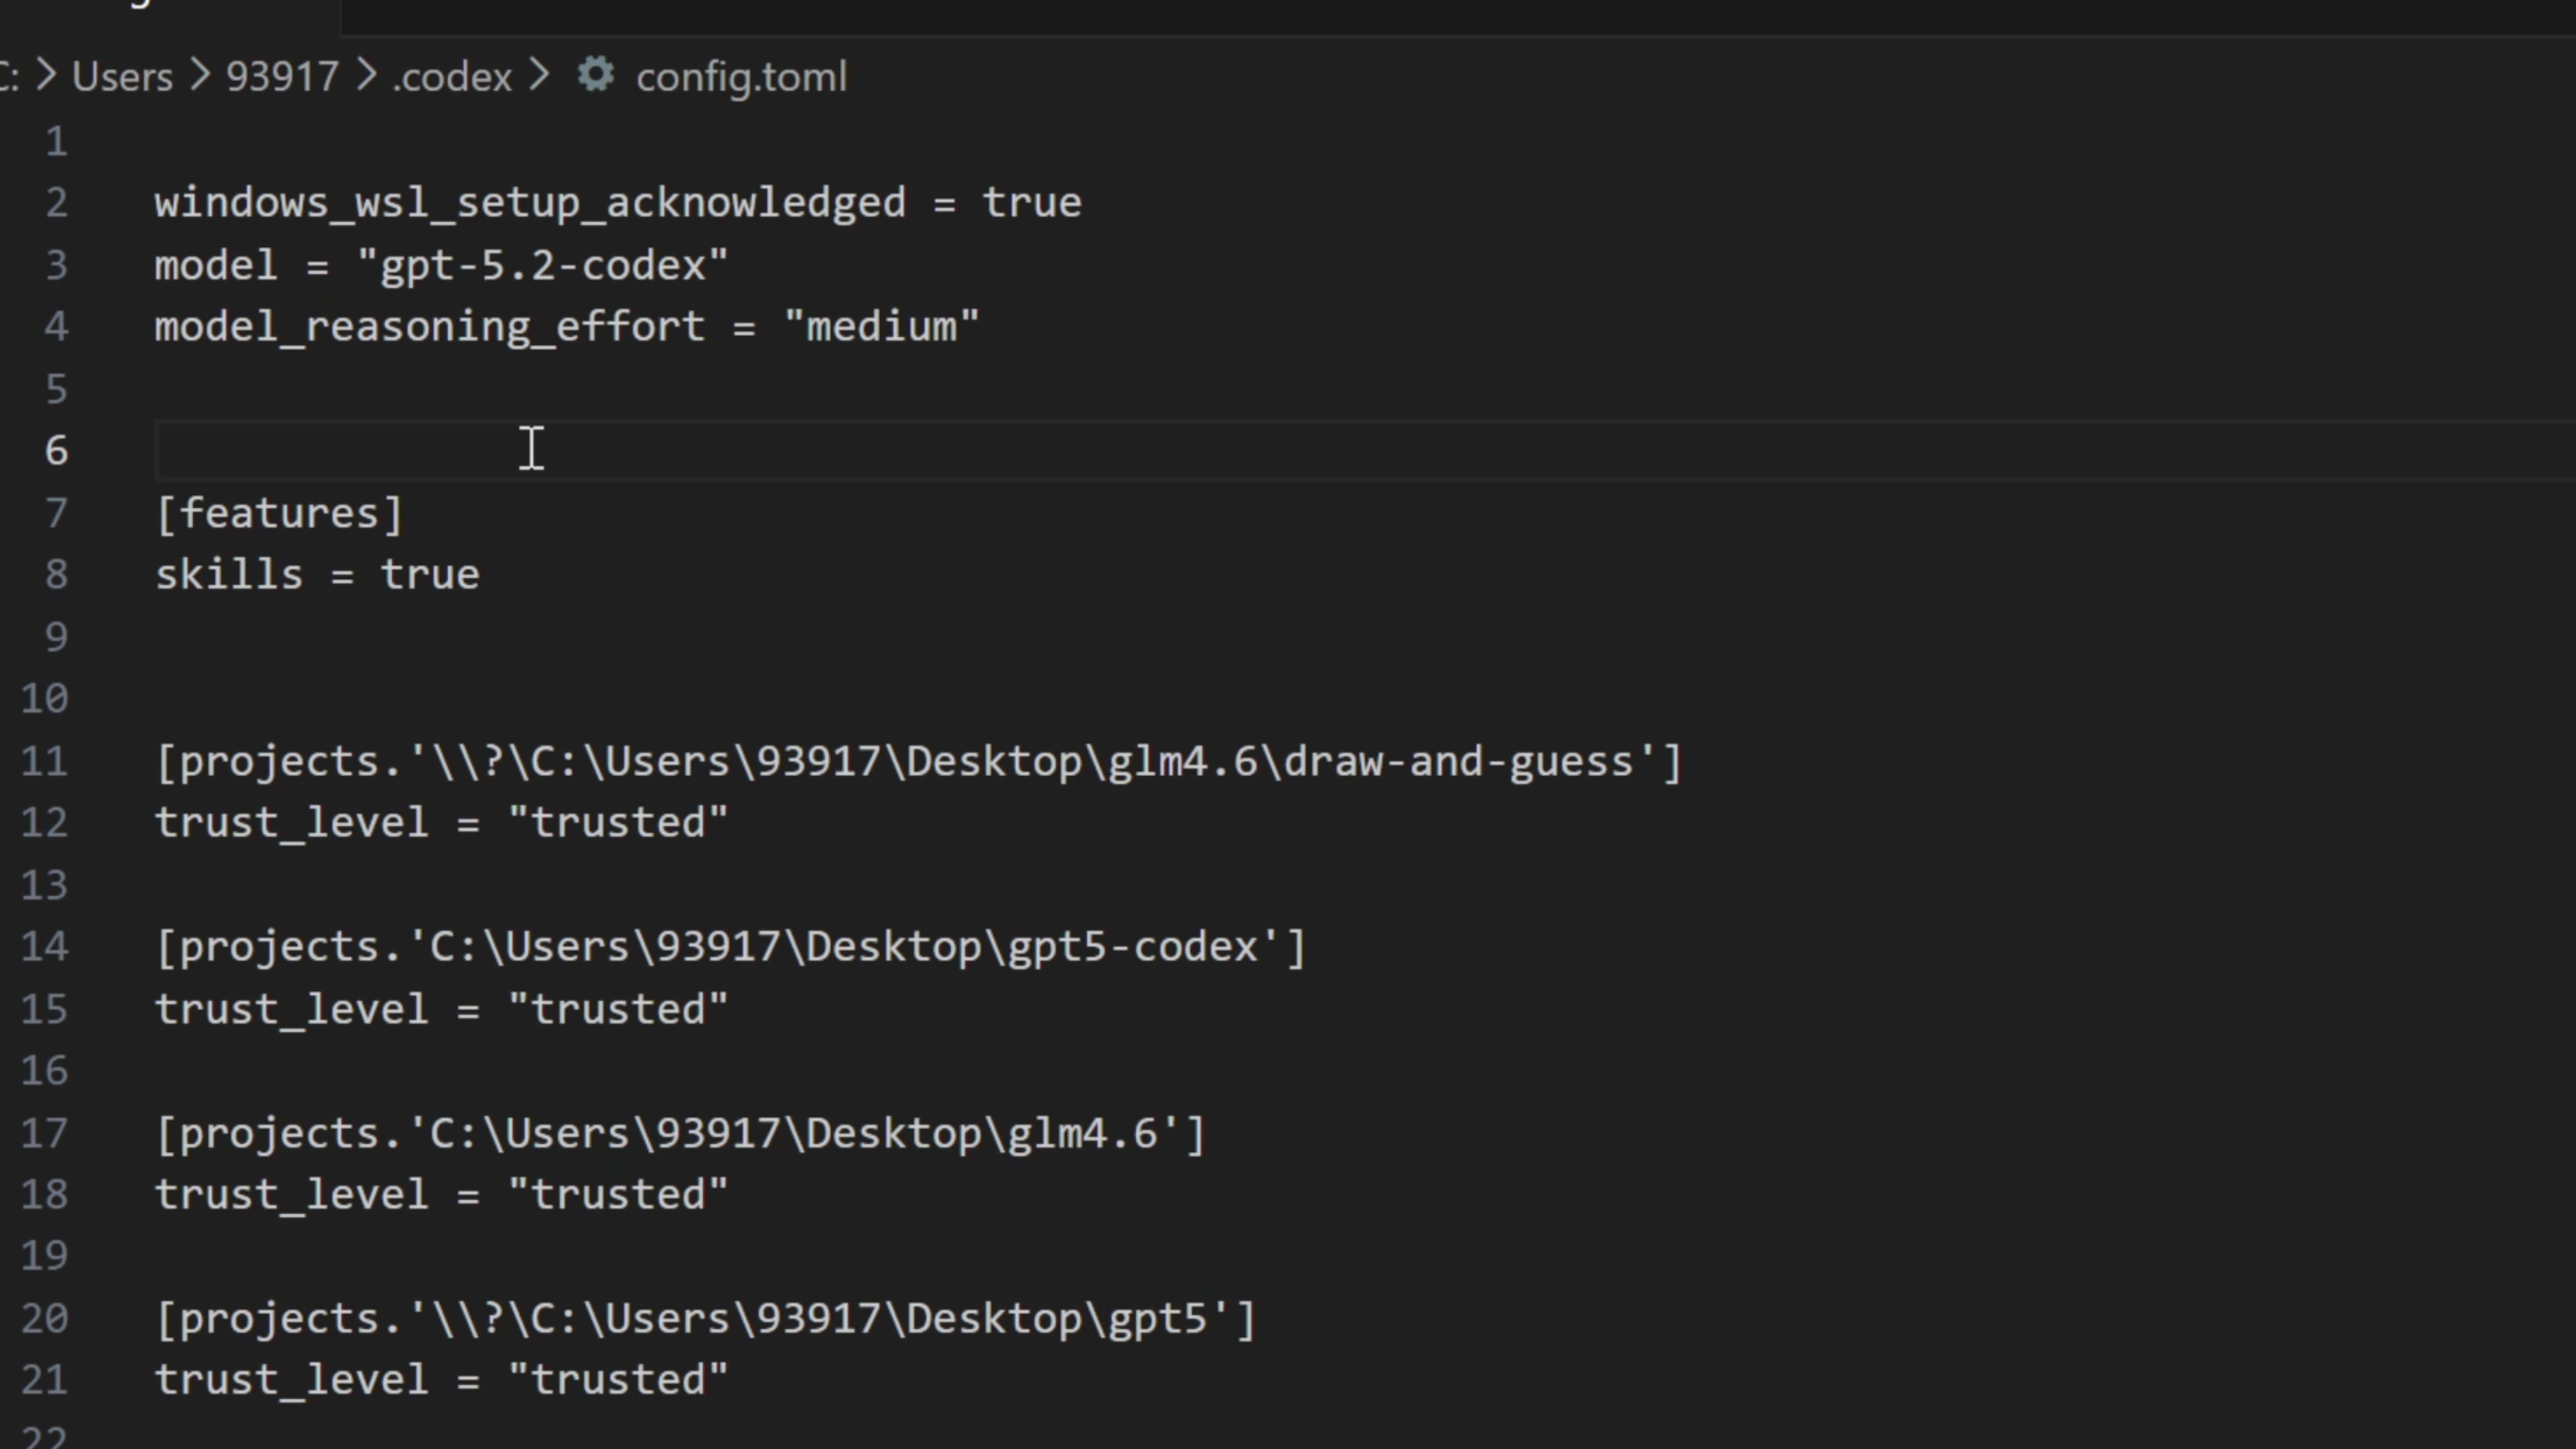The height and width of the screenshot is (1449, 2576).
Task: Click chevron between 93917 and .codex
Action: click(x=366, y=76)
